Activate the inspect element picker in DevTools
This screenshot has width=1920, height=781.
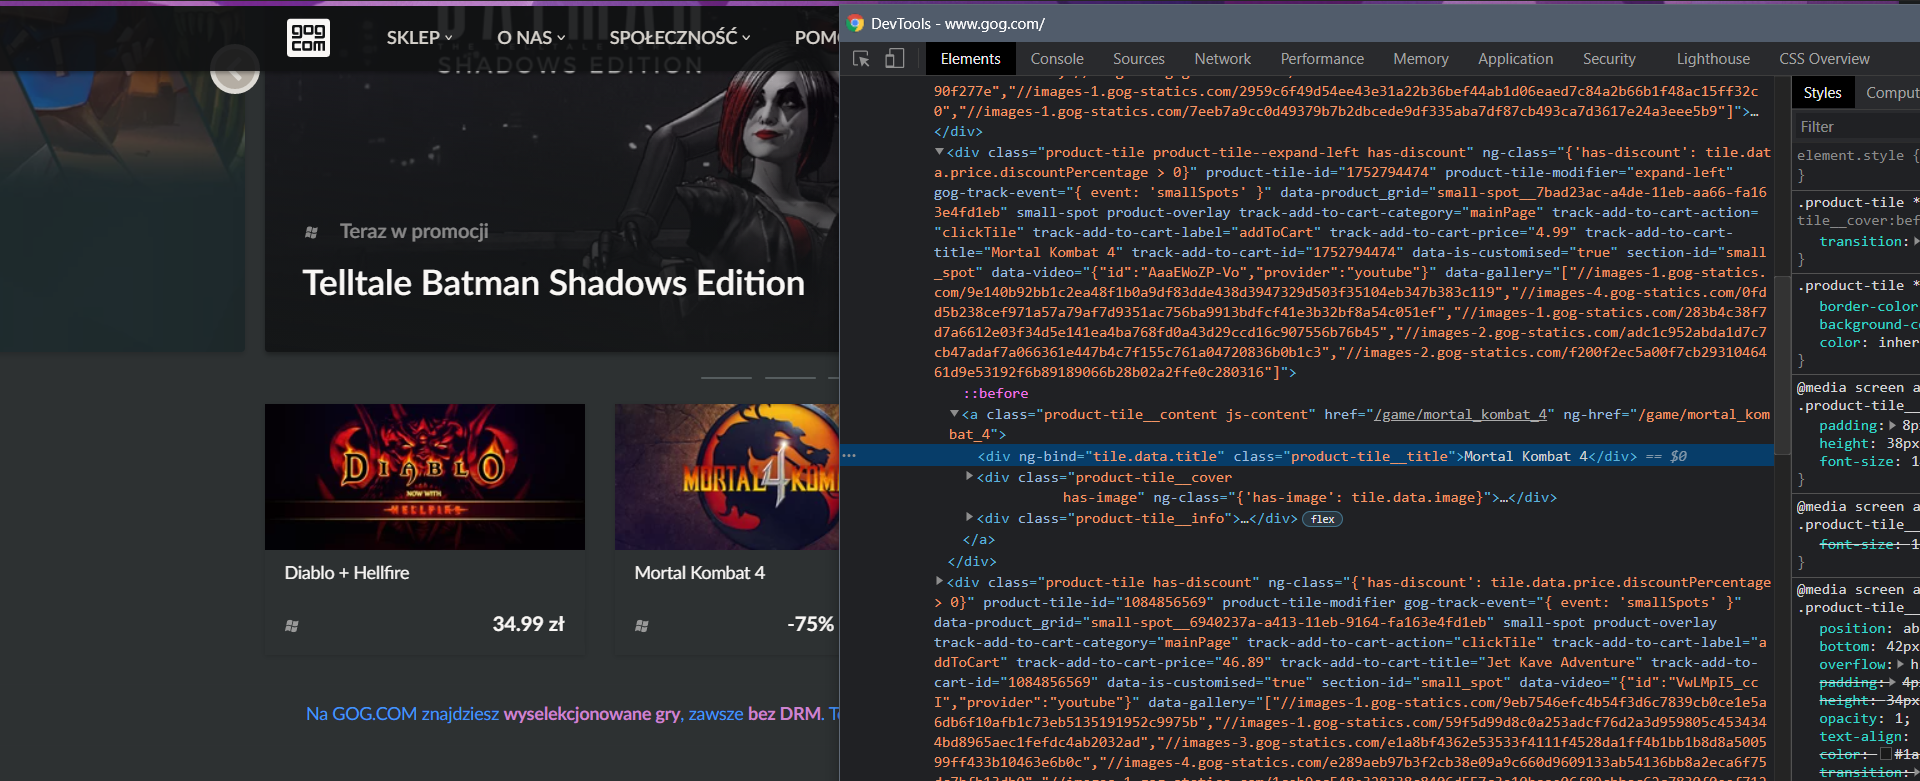tap(861, 59)
